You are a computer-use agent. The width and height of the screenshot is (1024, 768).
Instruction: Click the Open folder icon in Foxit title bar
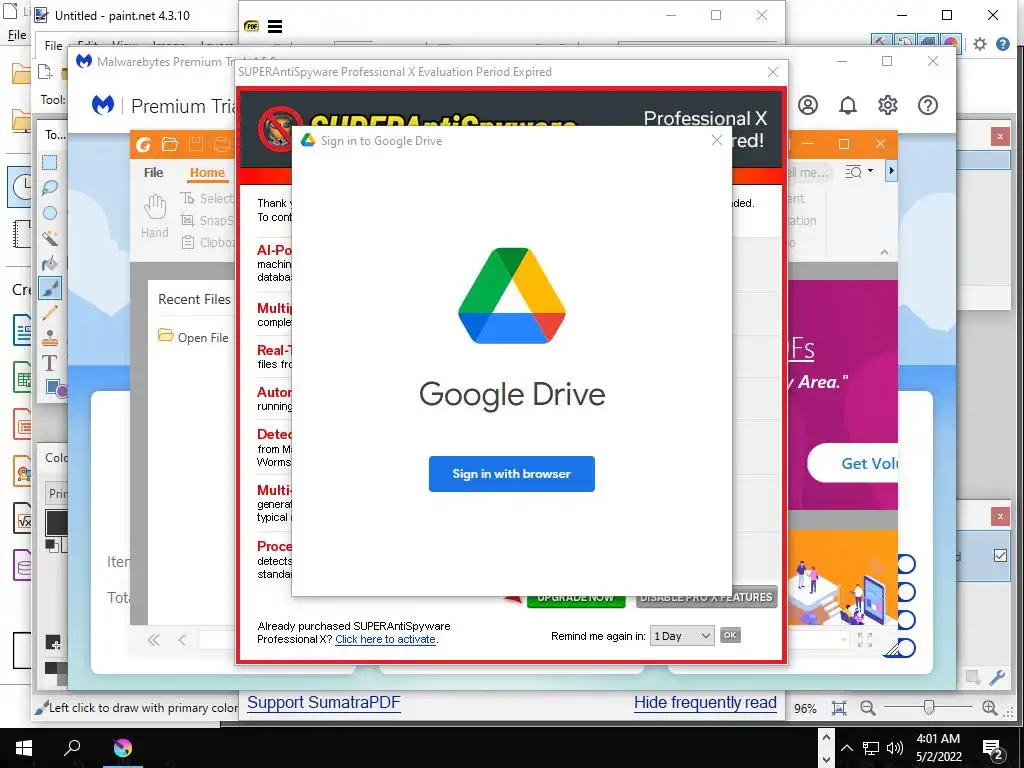(x=170, y=144)
